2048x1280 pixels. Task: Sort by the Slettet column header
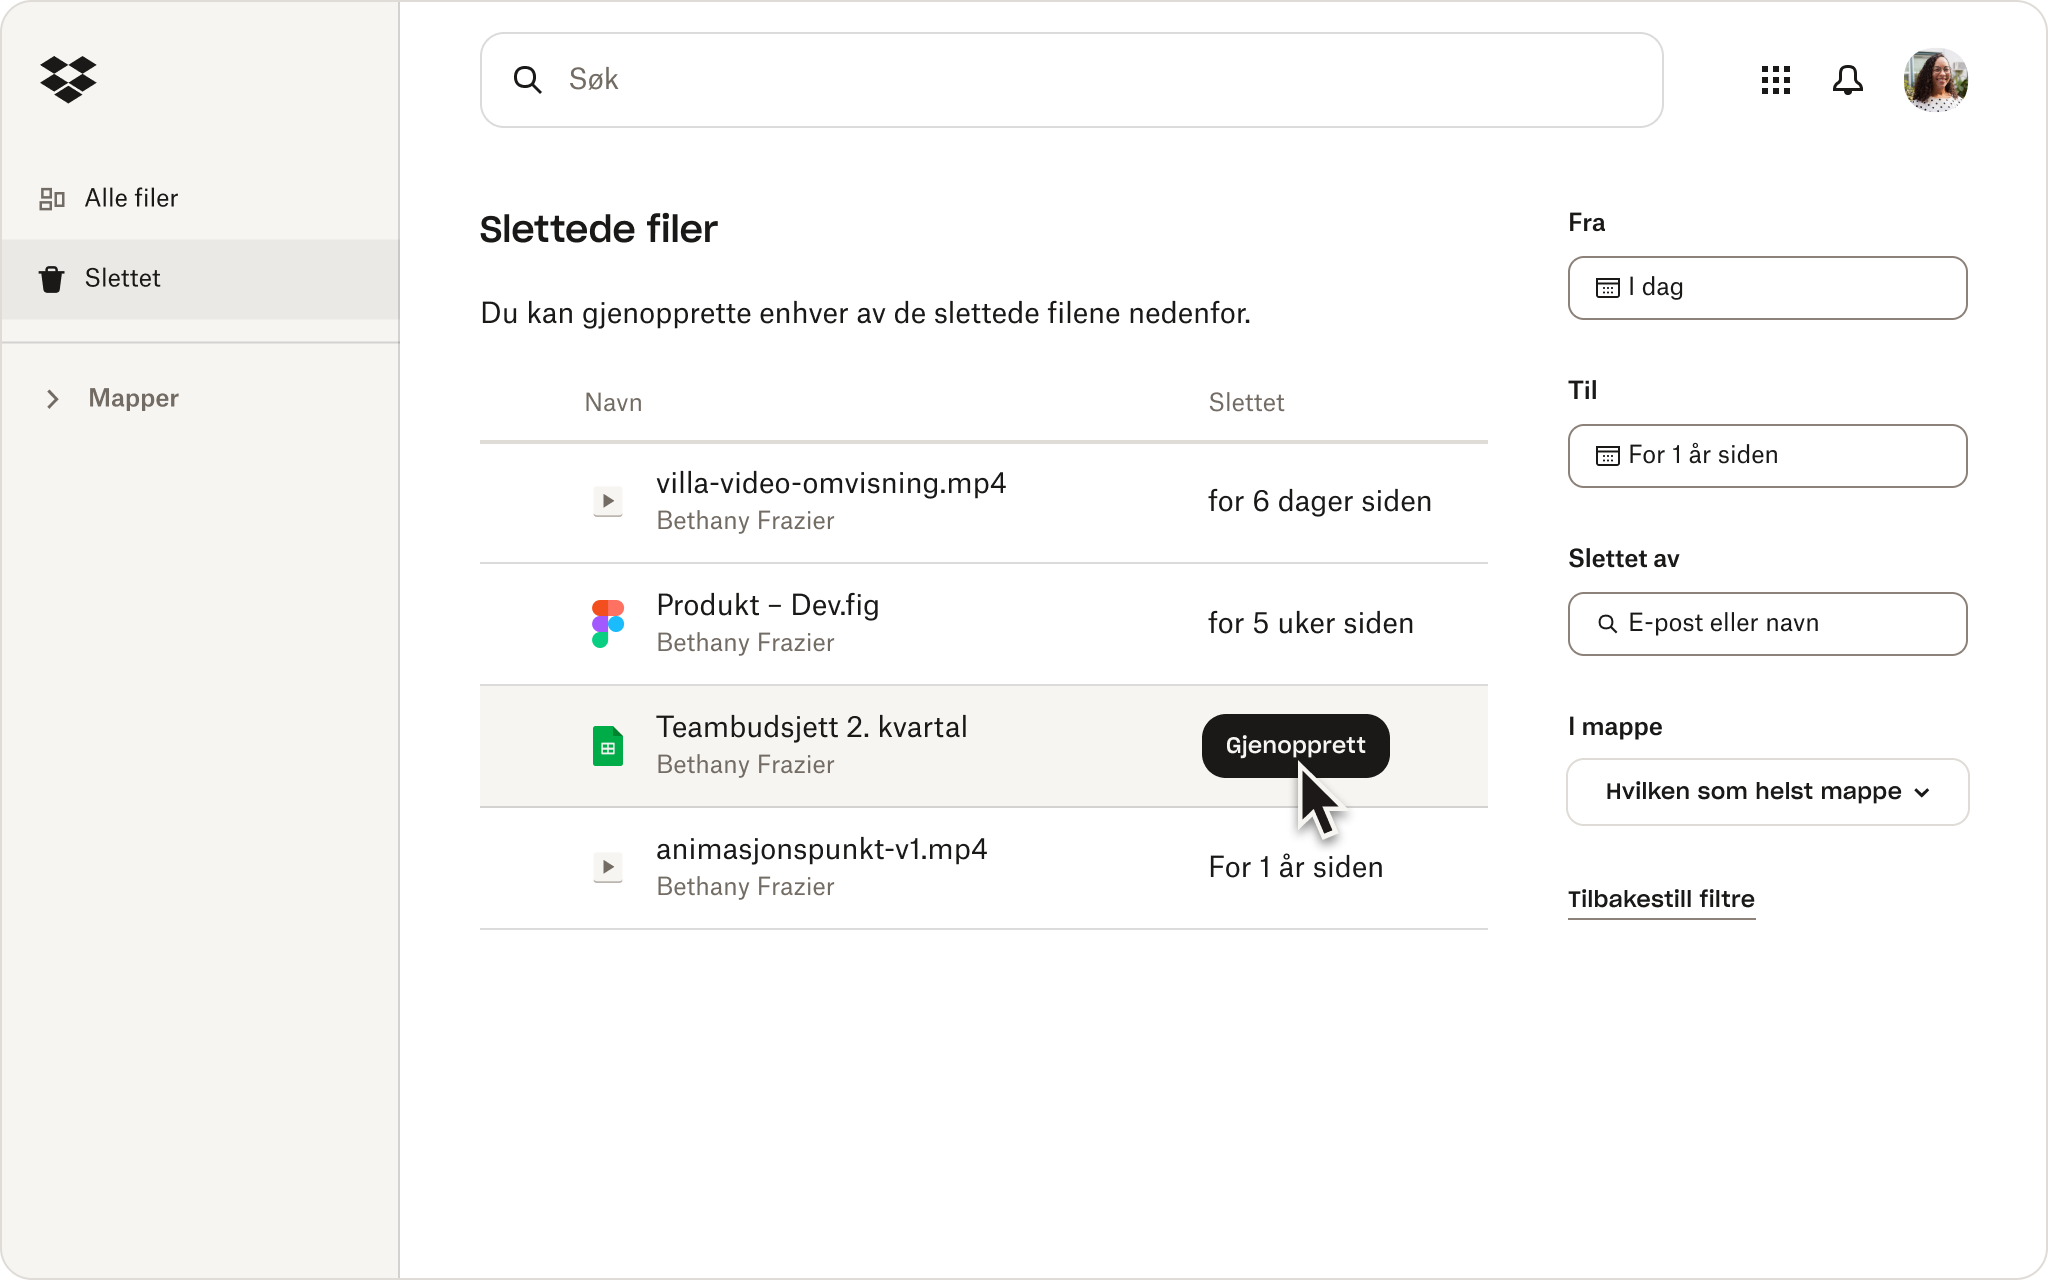(x=1246, y=403)
